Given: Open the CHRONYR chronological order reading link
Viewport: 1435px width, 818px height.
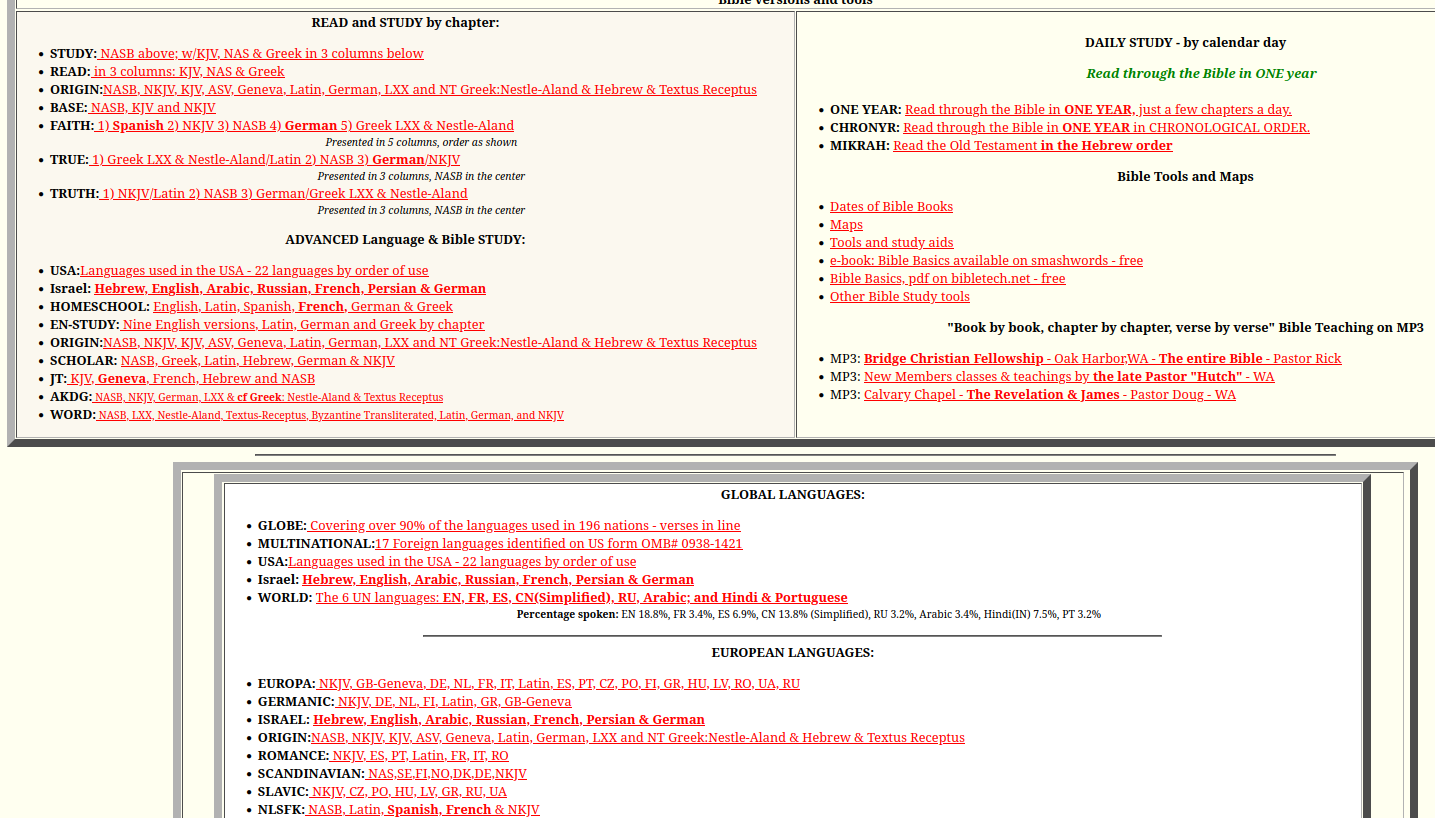Looking at the screenshot, I should click(x=1105, y=128).
